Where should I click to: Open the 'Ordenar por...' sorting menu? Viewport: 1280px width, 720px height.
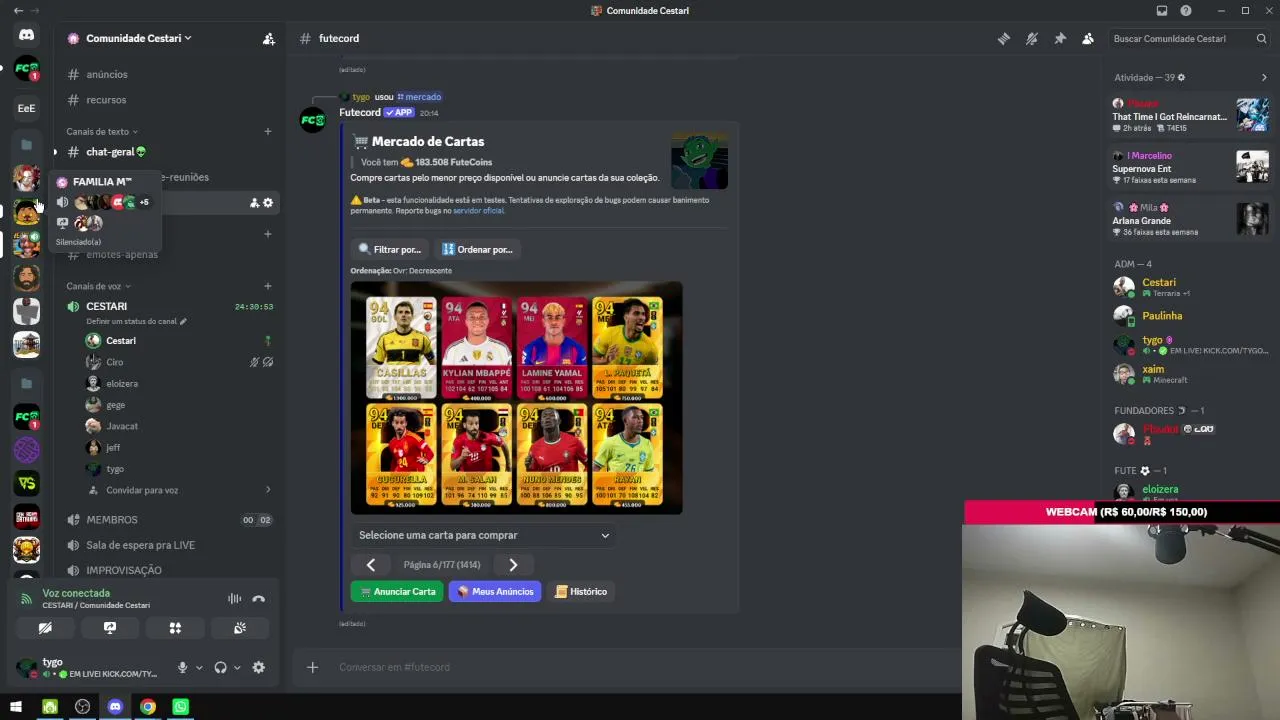tap(478, 249)
